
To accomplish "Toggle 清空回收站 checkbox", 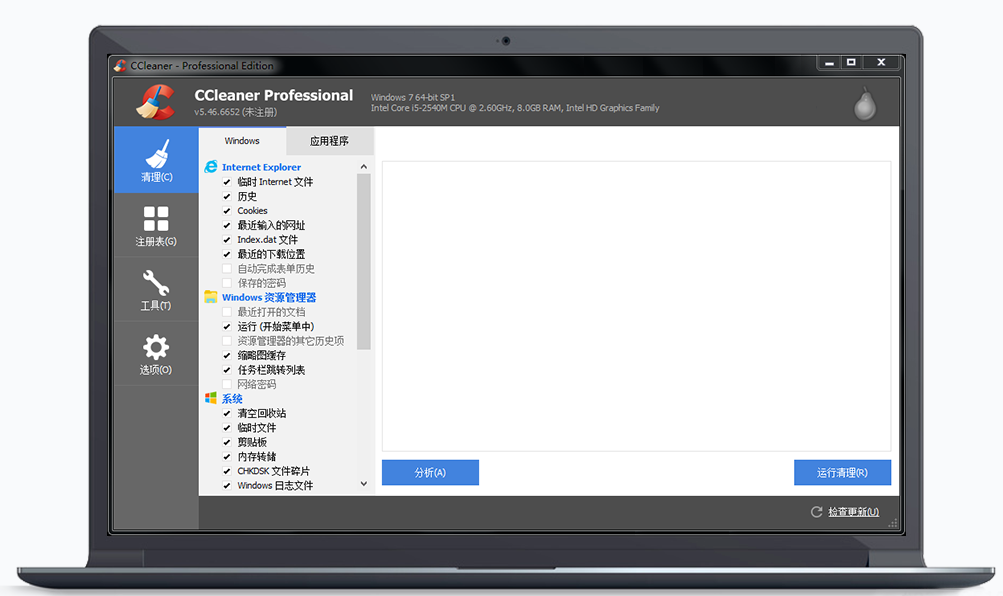I will click(226, 413).
